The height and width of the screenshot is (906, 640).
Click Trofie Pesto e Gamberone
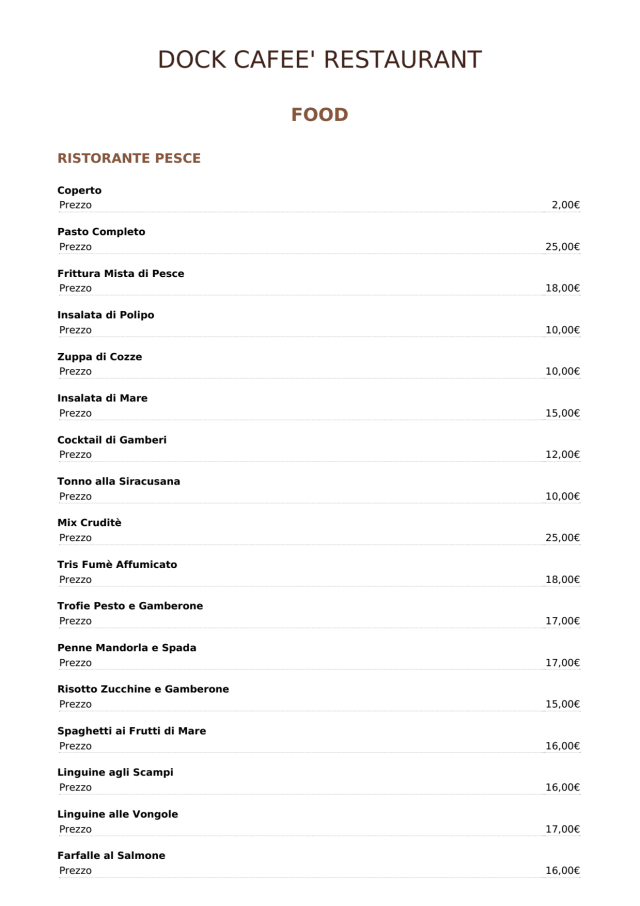click(x=130, y=606)
